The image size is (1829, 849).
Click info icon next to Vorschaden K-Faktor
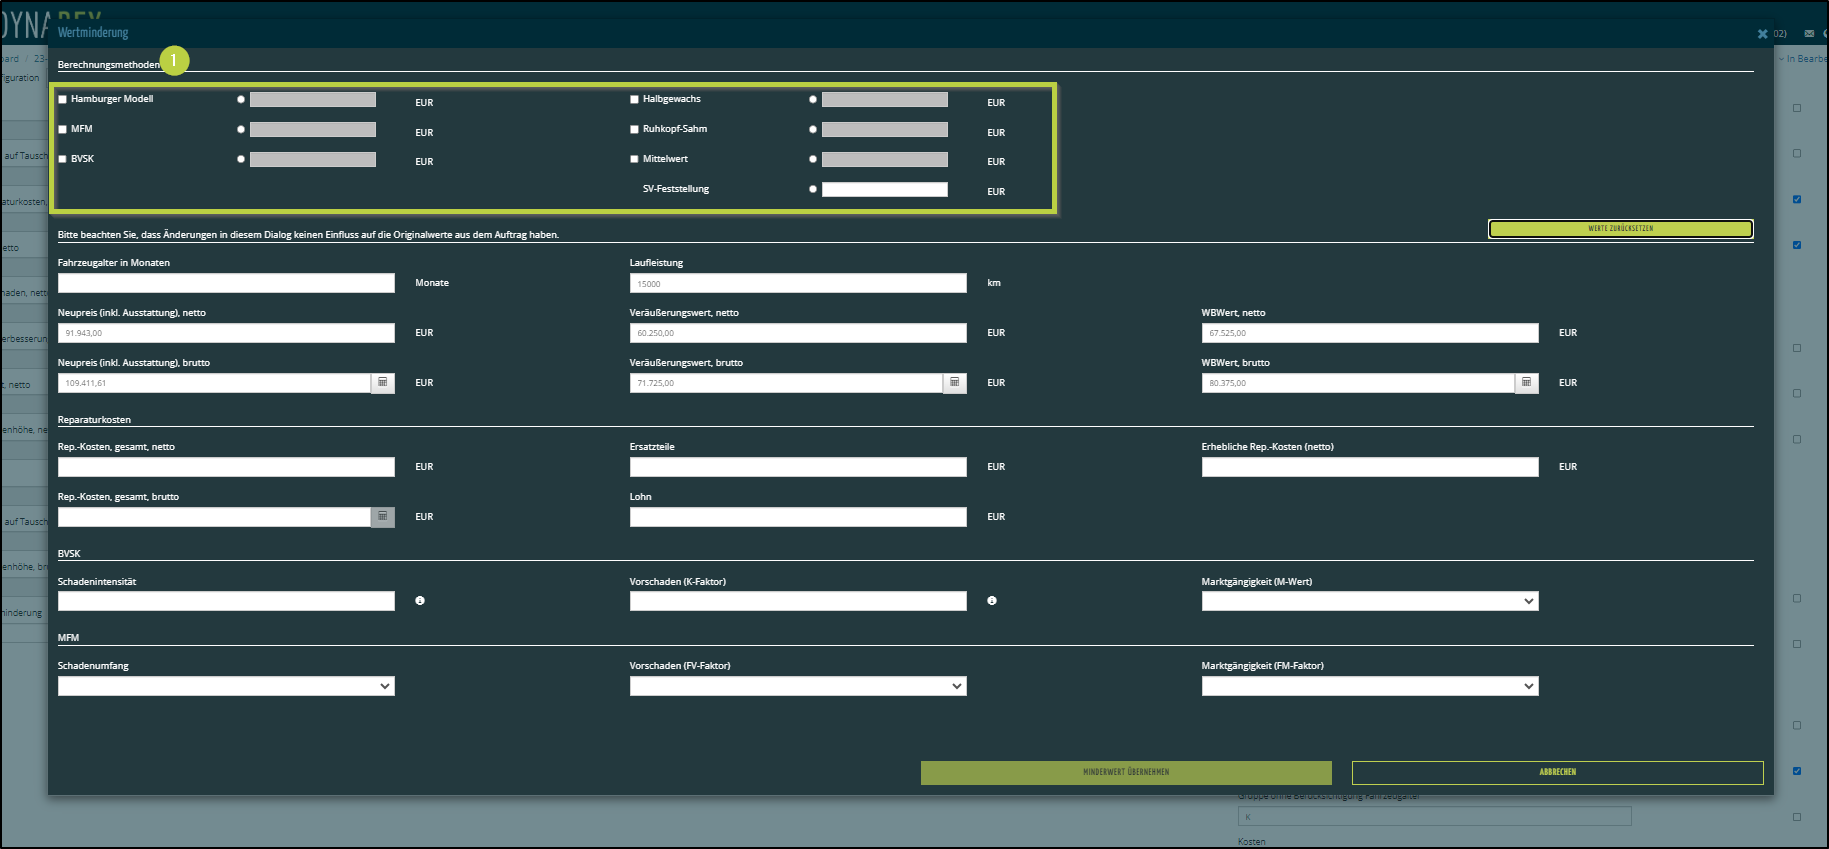tap(992, 601)
